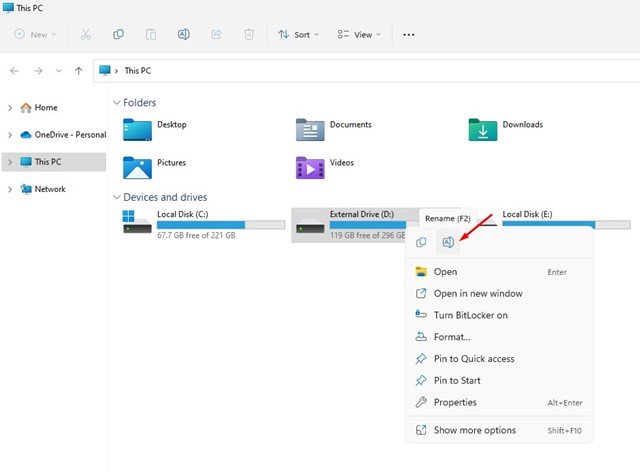Image resolution: width=640 pixels, height=472 pixels.
Task: Click the Share icon in toolbar
Action: click(216, 34)
